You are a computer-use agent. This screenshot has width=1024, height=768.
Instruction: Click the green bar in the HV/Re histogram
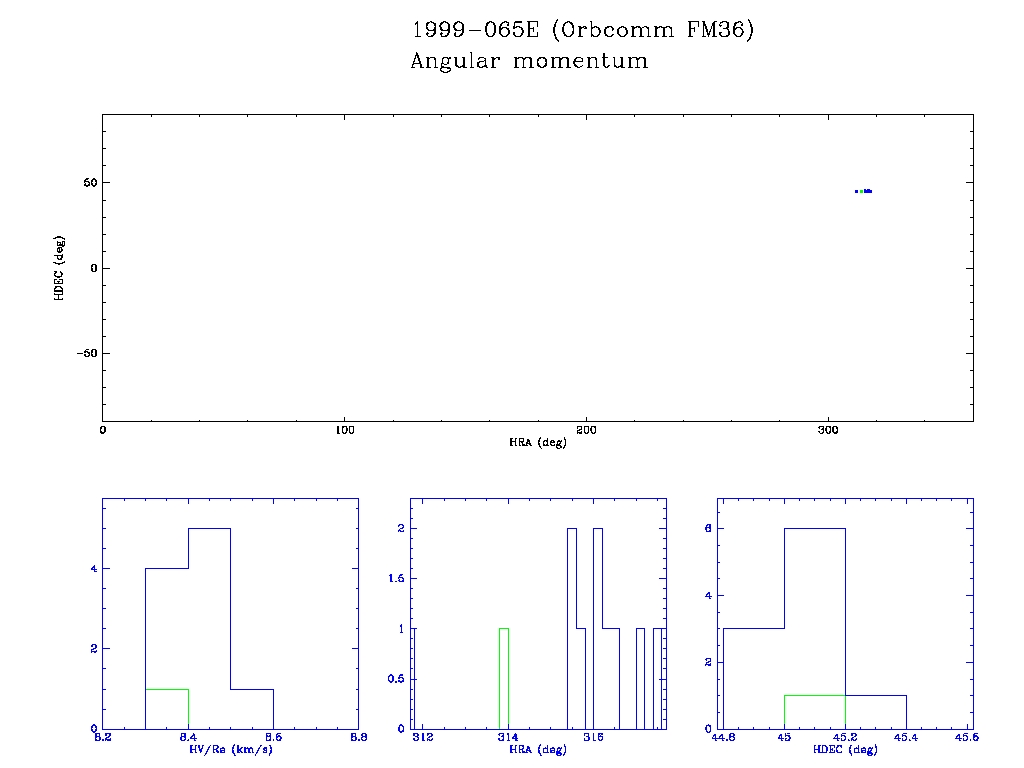pos(167,708)
